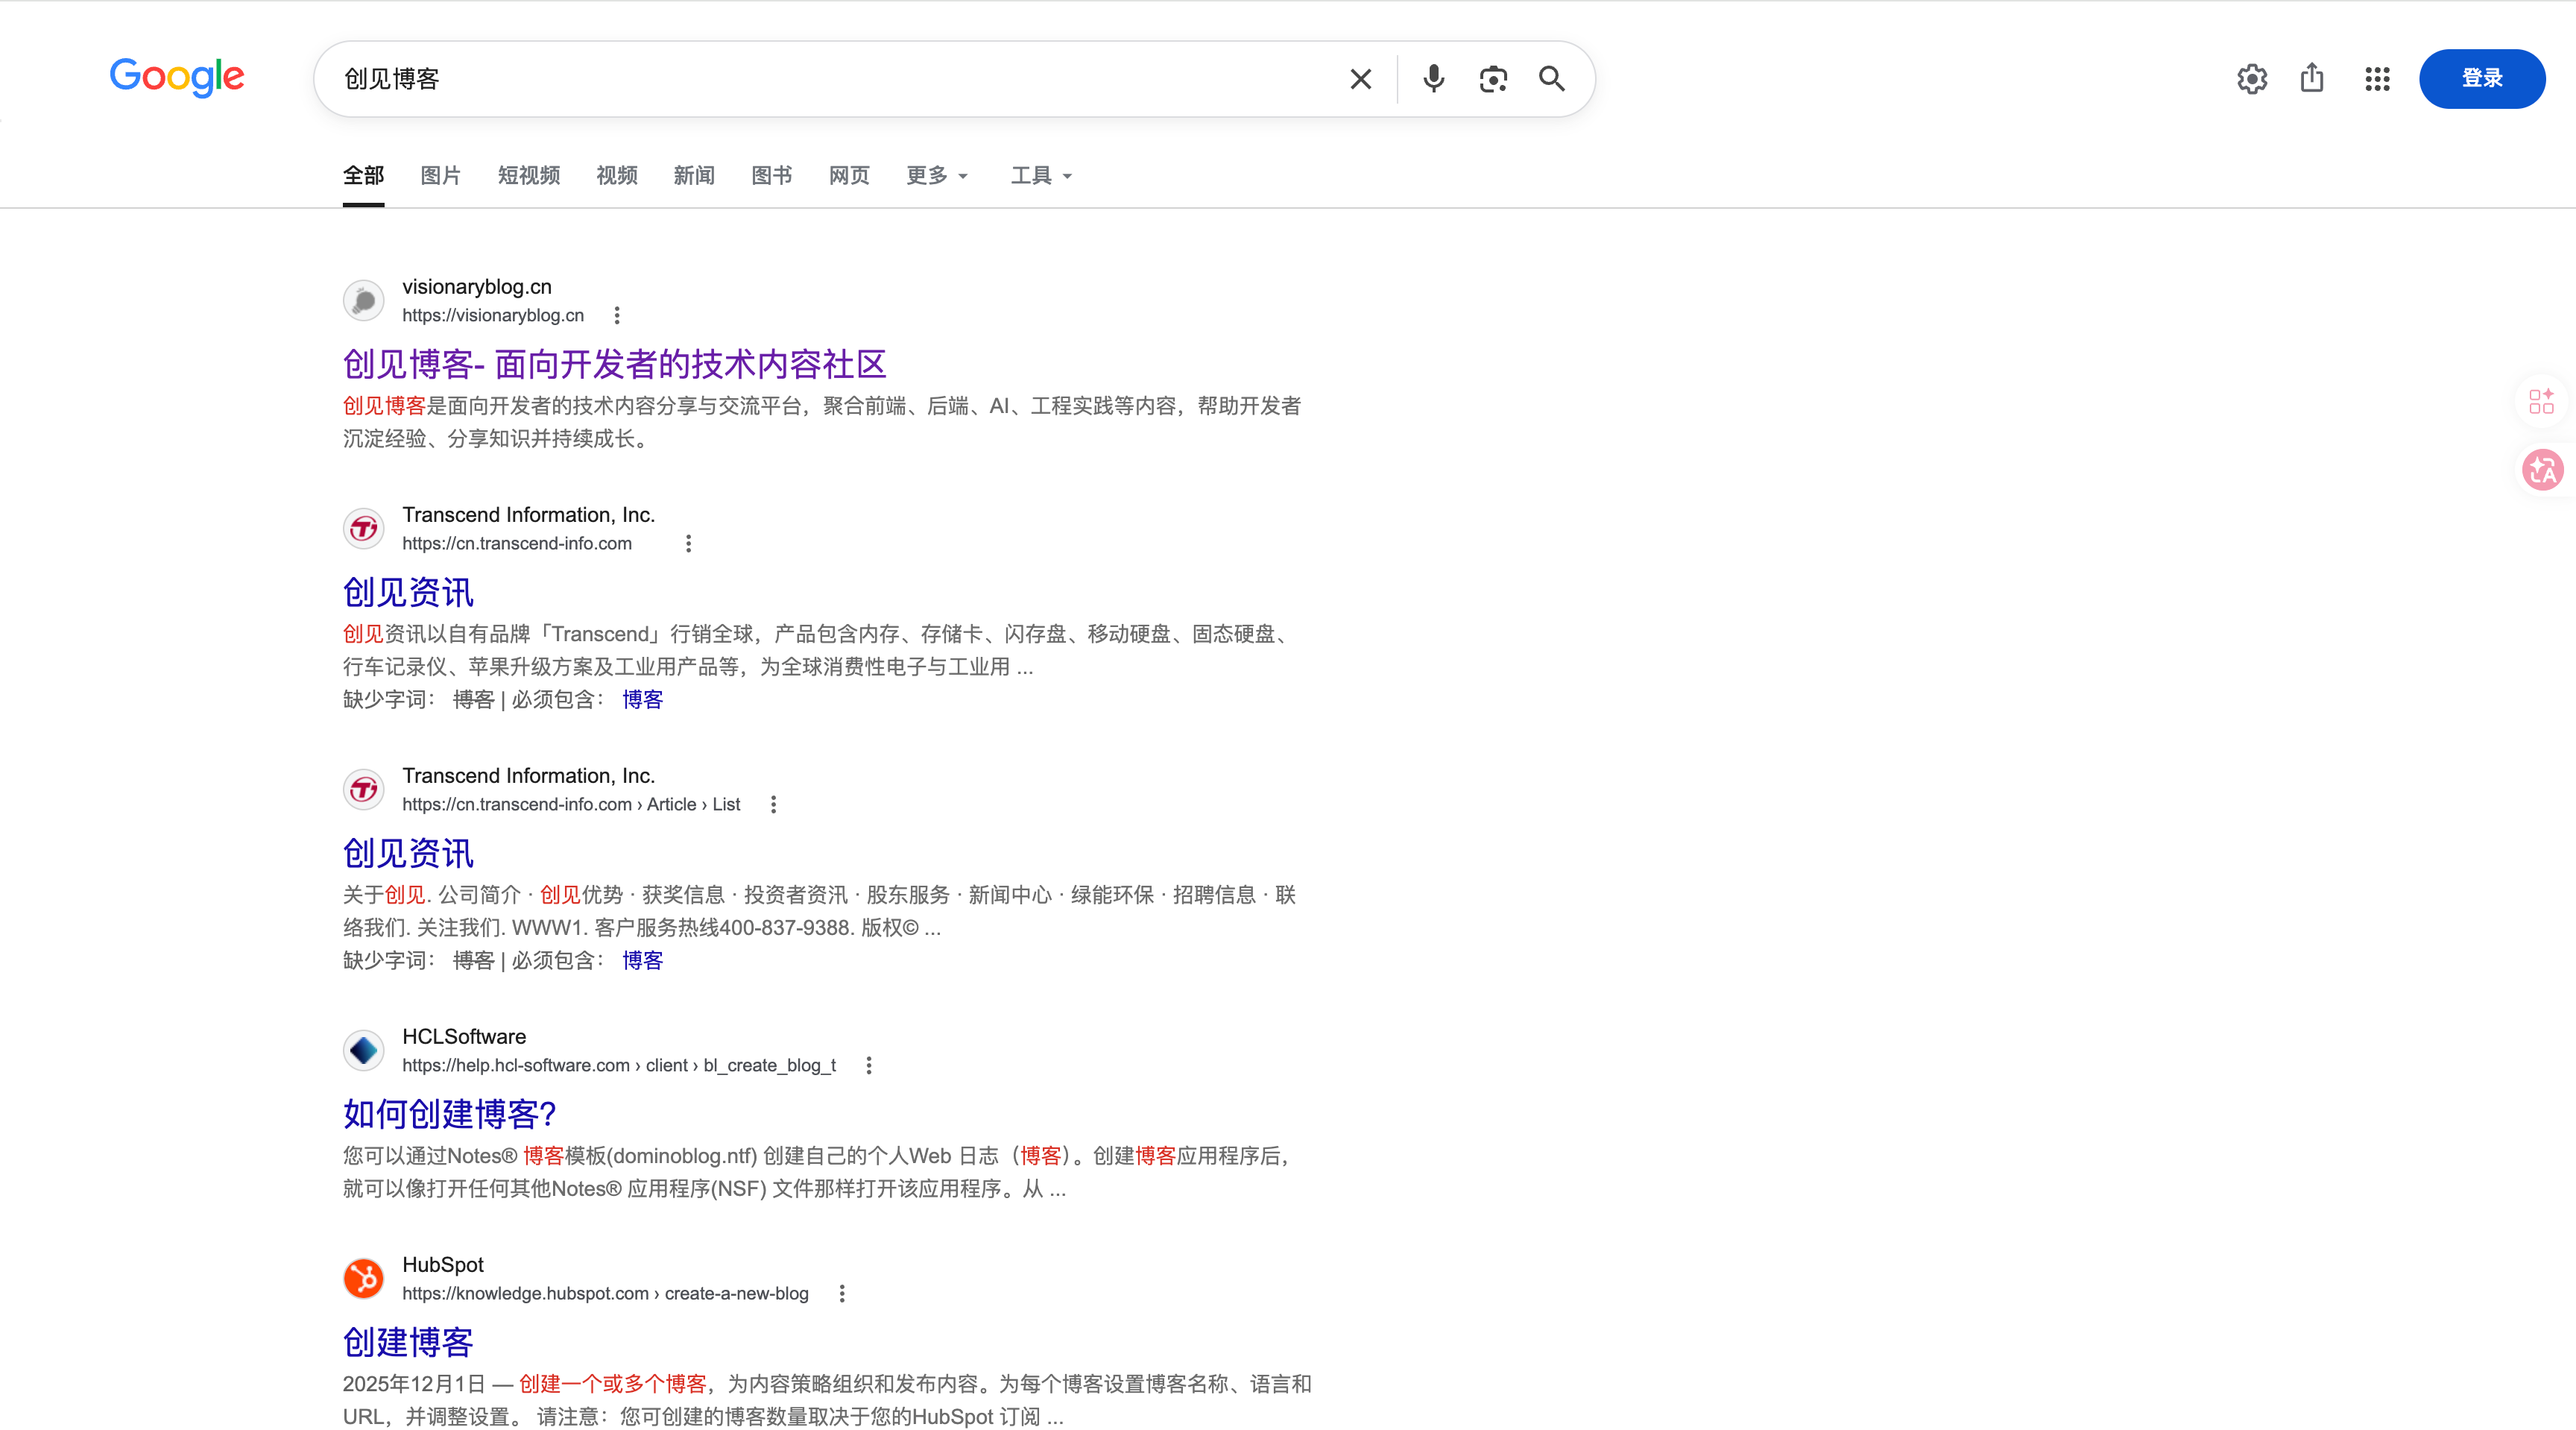Open the 创建博客 HubSpot result

click(x=408, y=1342)
